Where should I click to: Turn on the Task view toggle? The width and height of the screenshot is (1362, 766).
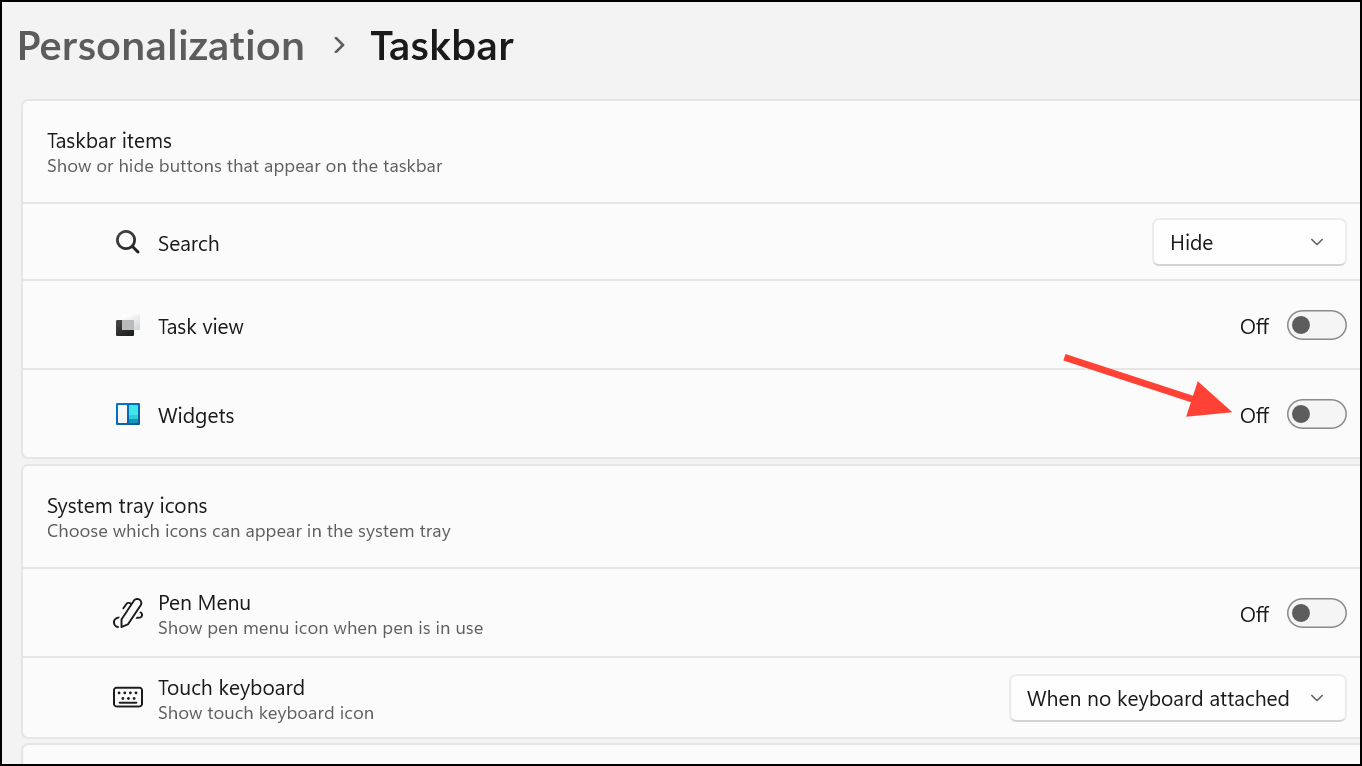click(1316, 326)
